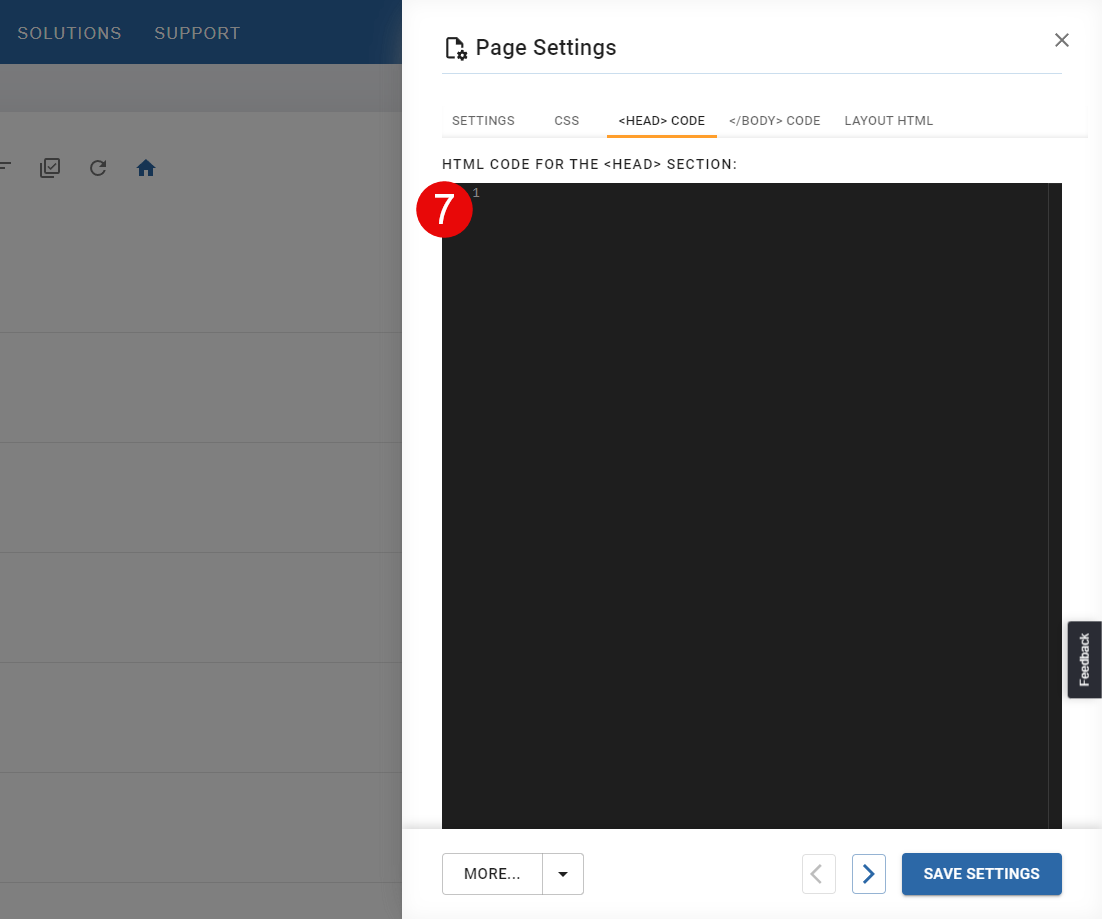Close the Page Settings panel
The height and width of the screenshot is (919, 1102).
[1061, 40]
